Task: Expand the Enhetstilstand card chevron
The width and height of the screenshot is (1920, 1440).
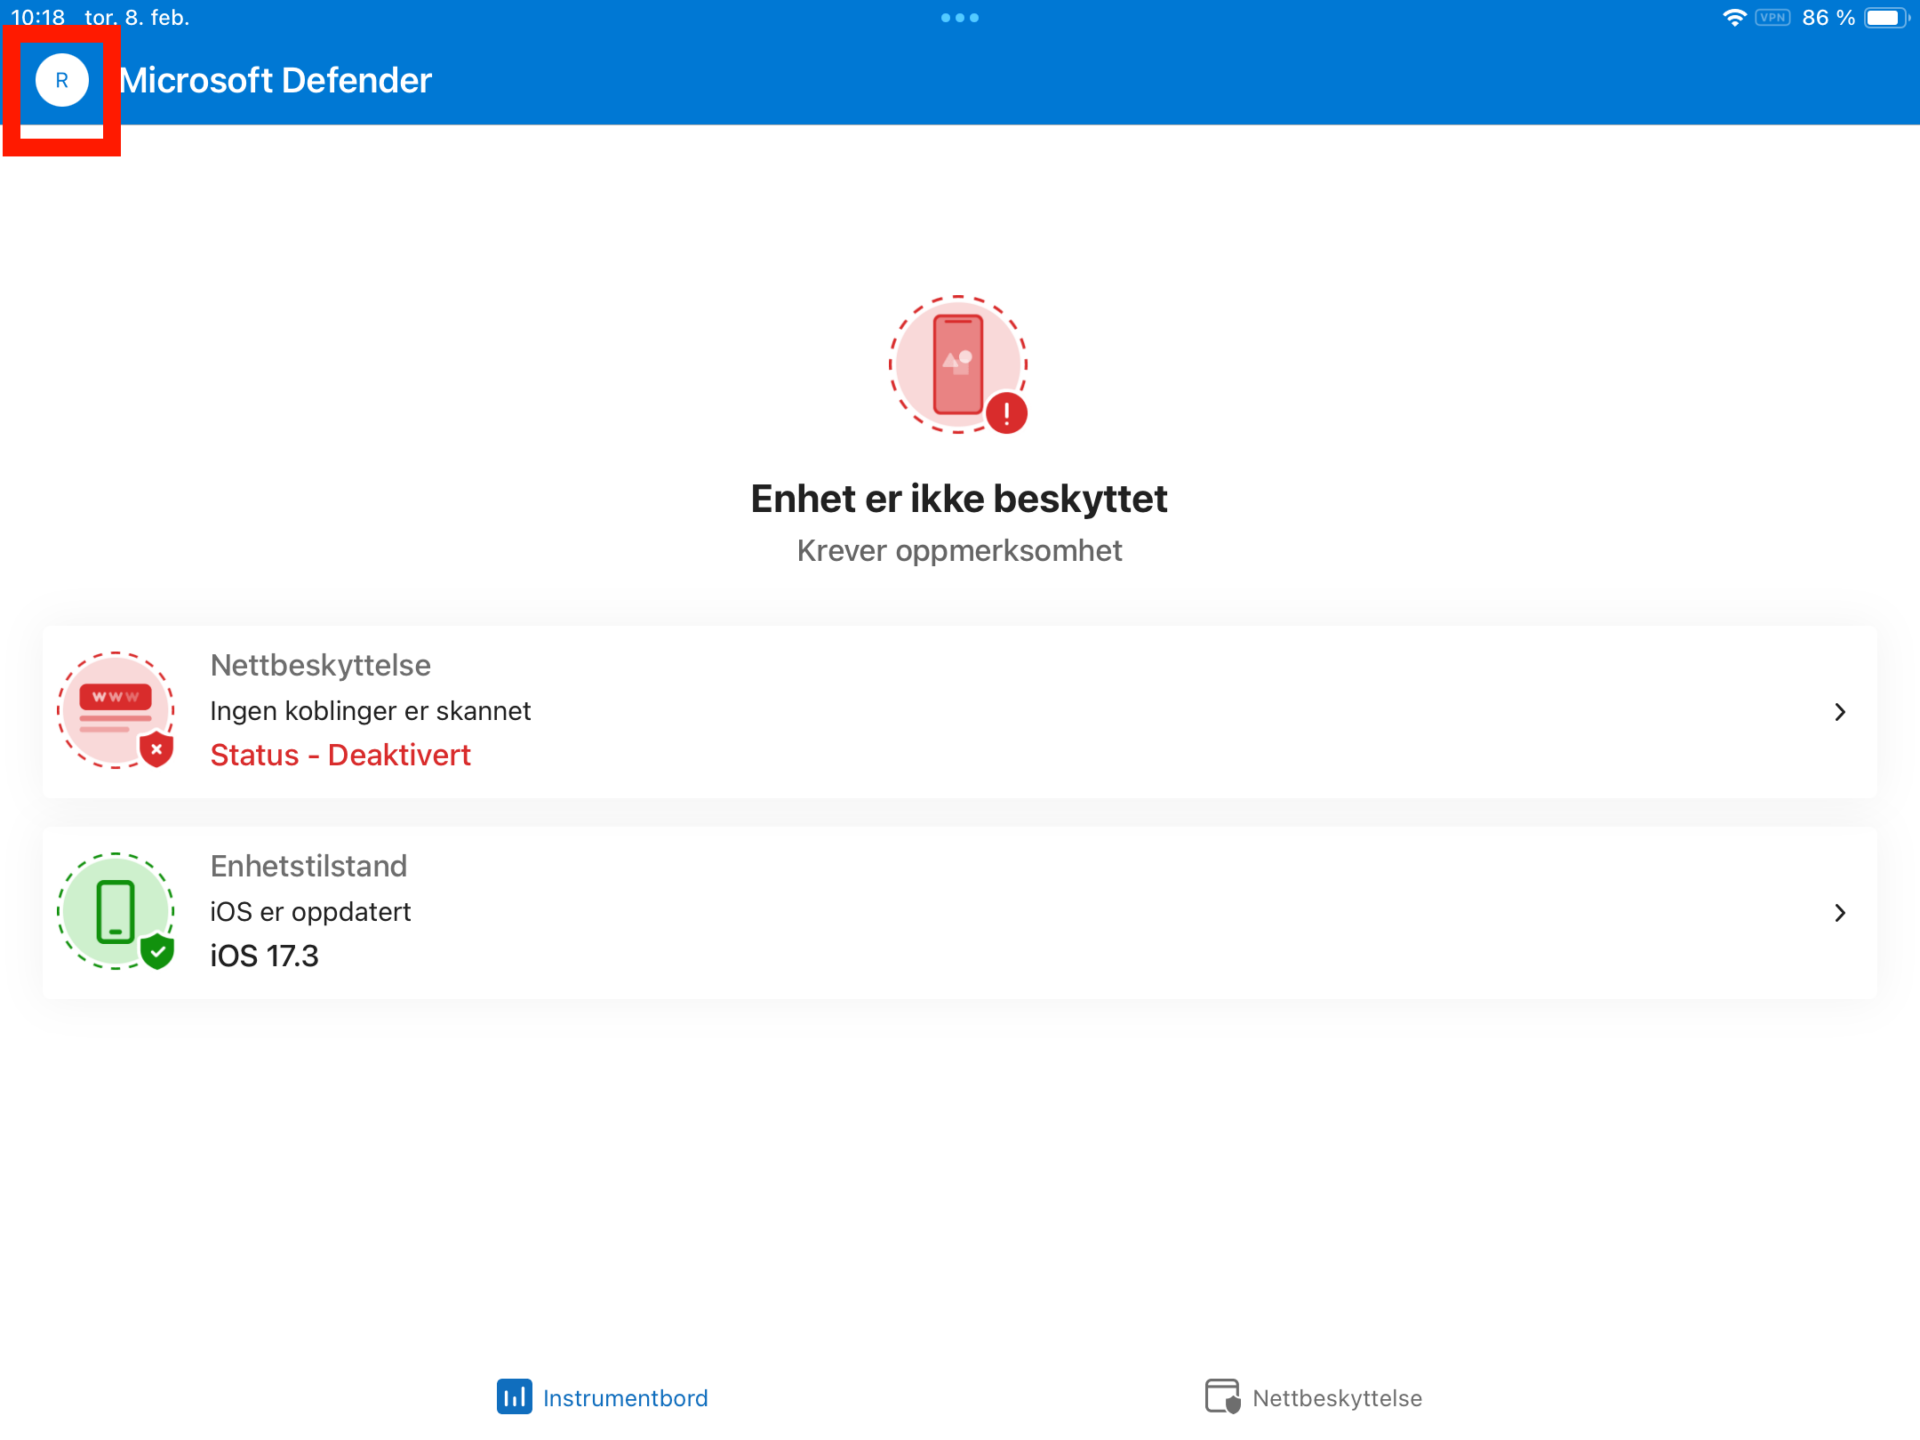Action: (1839, 913)
